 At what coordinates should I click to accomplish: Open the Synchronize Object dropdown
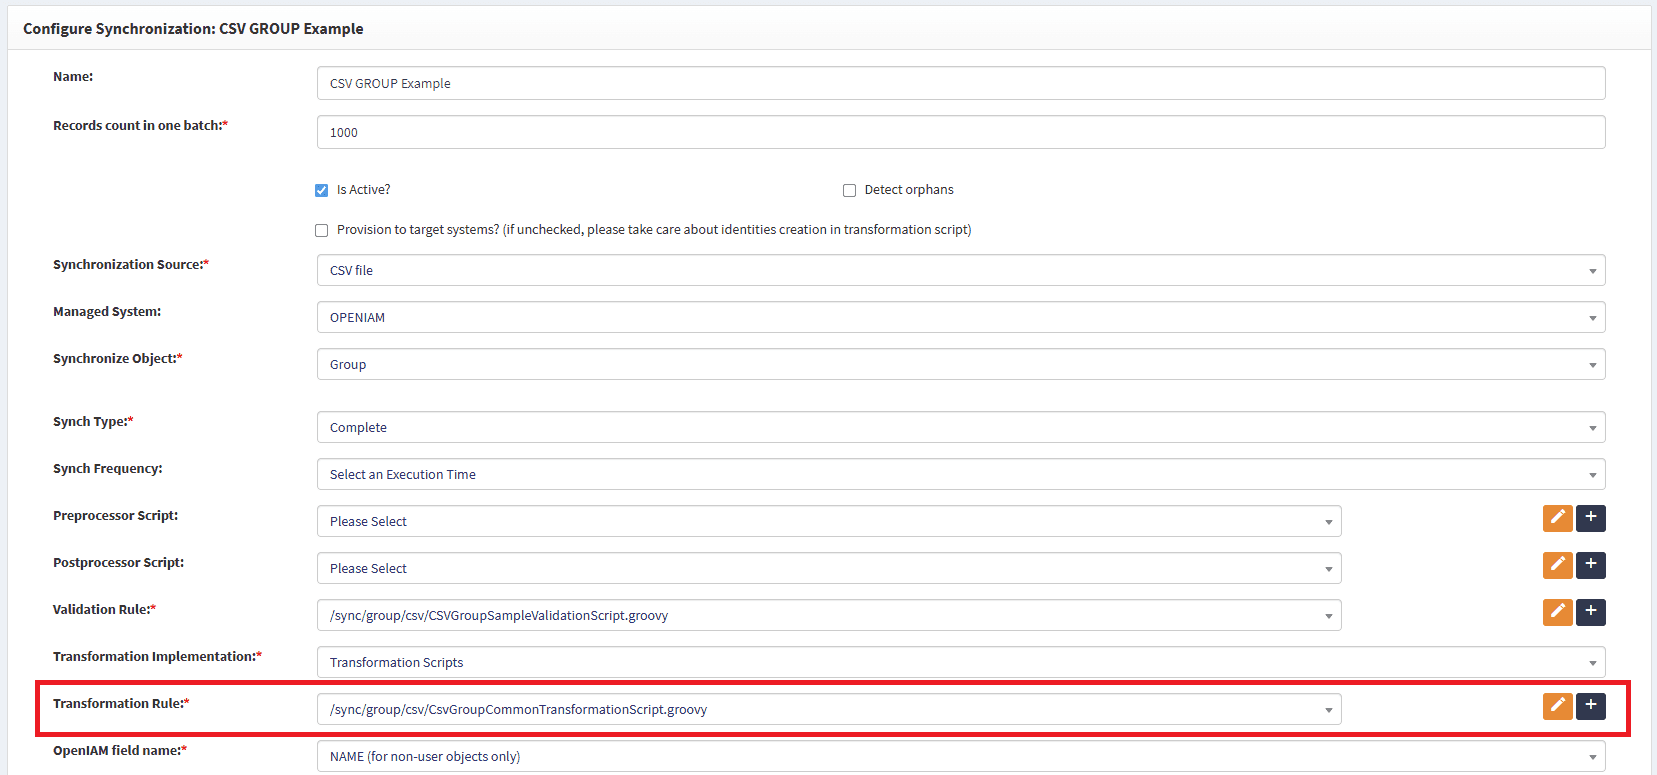click(x=960, y=364)
